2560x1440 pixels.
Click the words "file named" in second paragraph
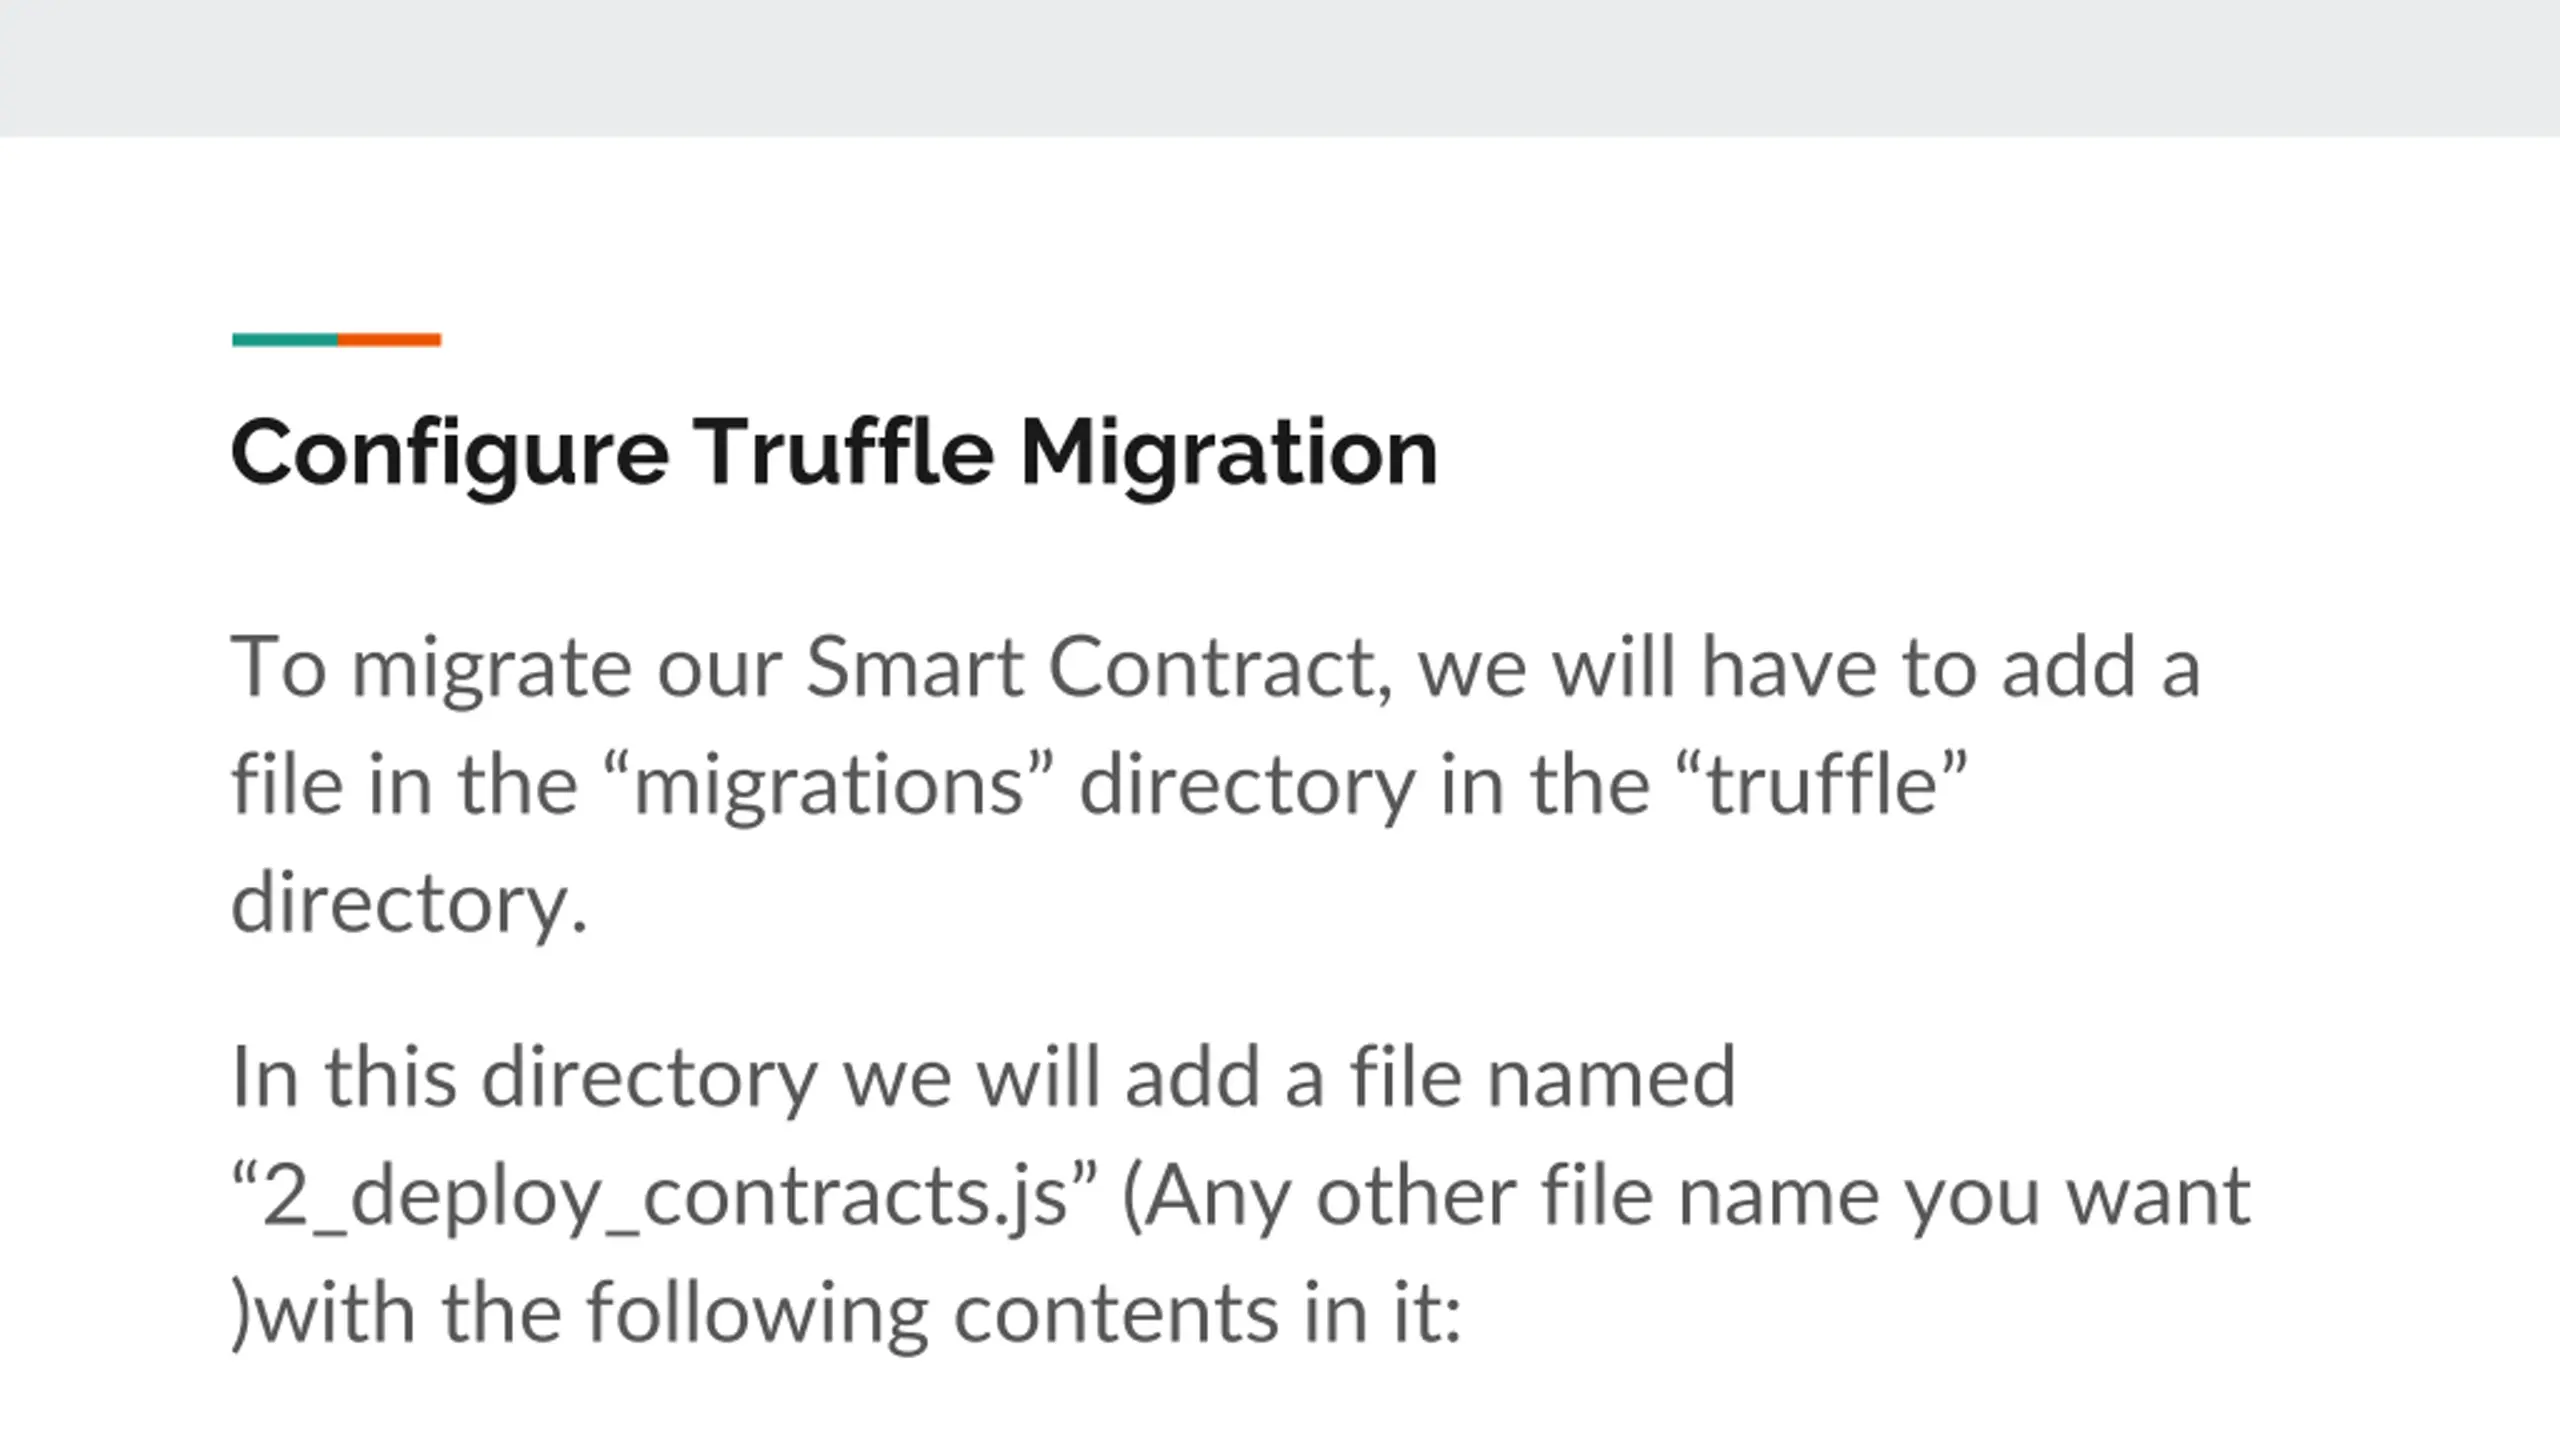point(1544,1078)
